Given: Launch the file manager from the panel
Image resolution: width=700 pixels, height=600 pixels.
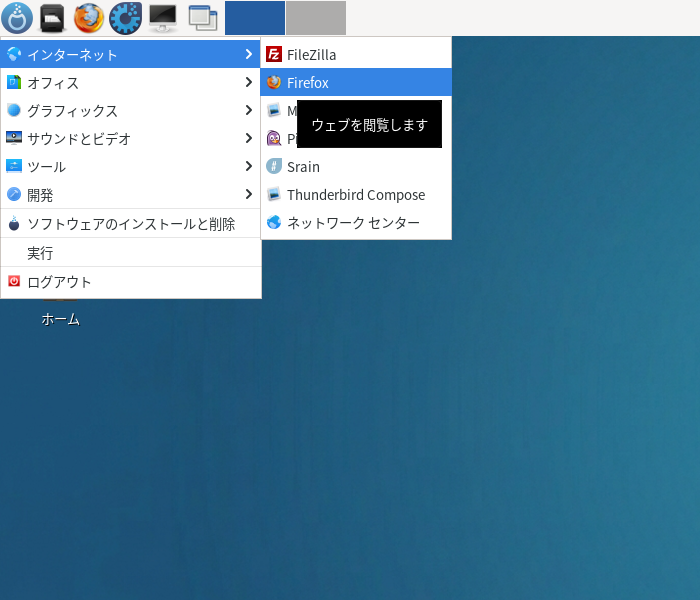Looking at the screenshot, I should [52, 18].
